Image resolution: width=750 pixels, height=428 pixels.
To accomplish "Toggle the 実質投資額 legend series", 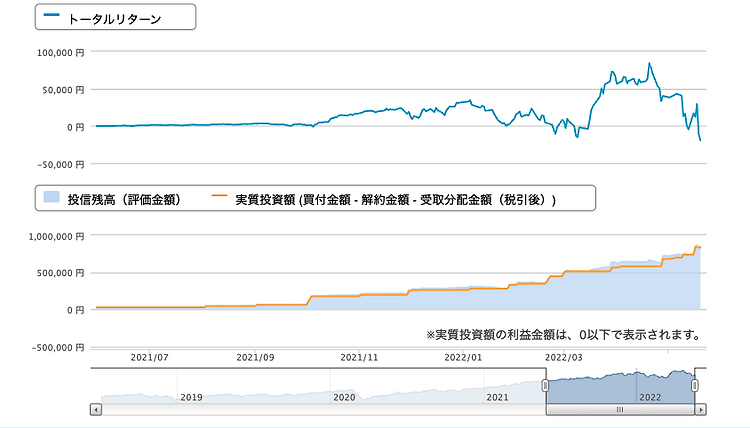I will click(384, 199).
